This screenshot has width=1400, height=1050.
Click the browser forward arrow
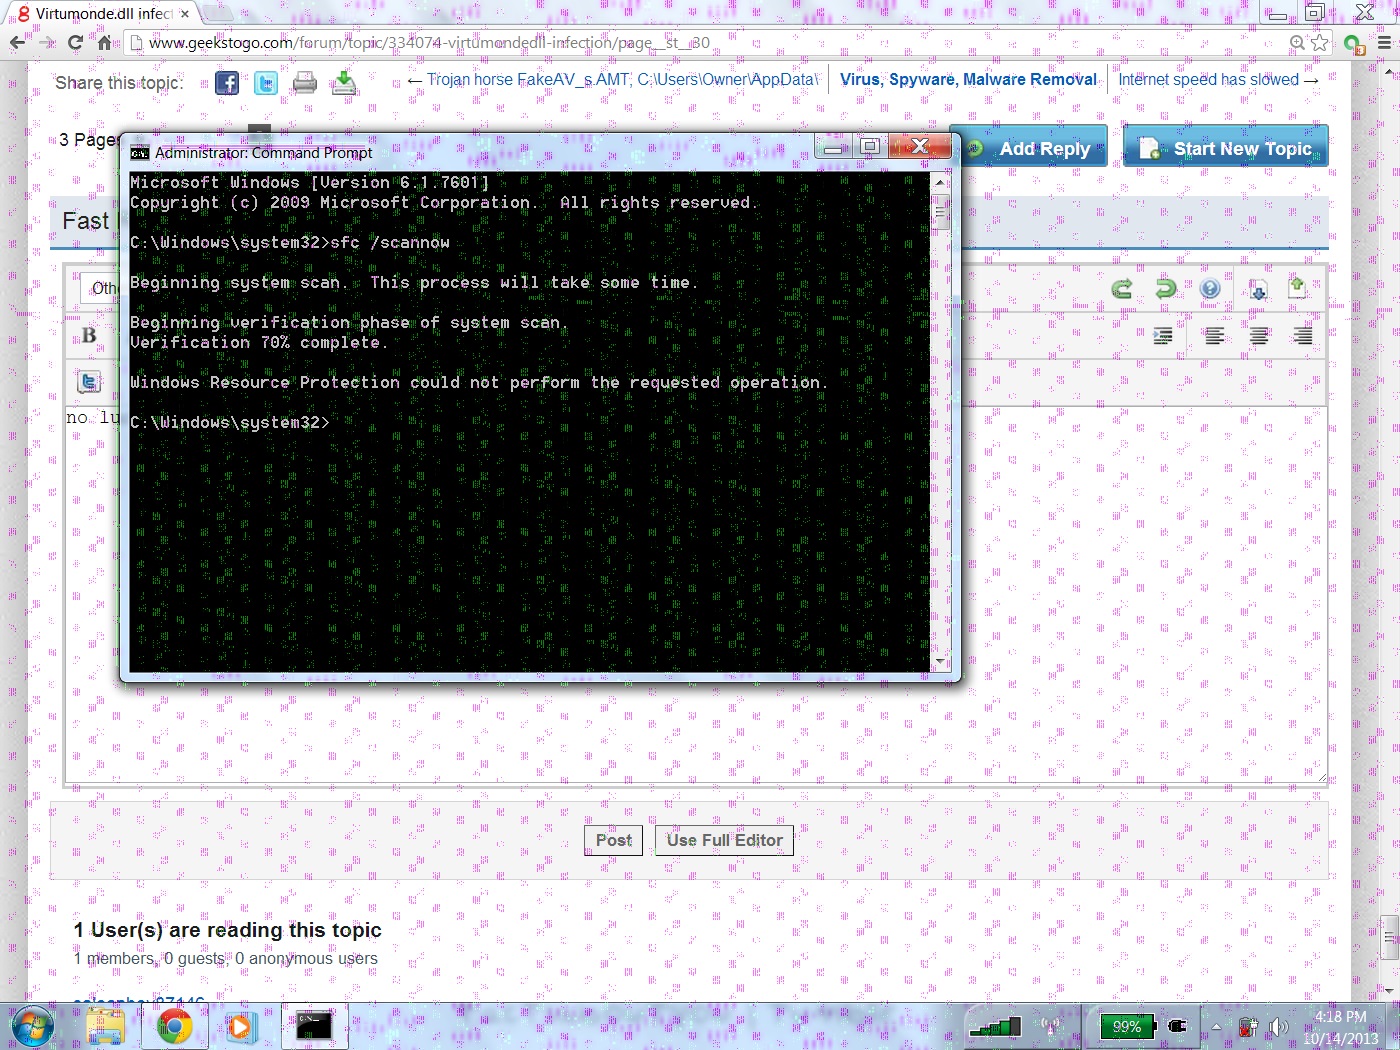click(x=46, y=43)
